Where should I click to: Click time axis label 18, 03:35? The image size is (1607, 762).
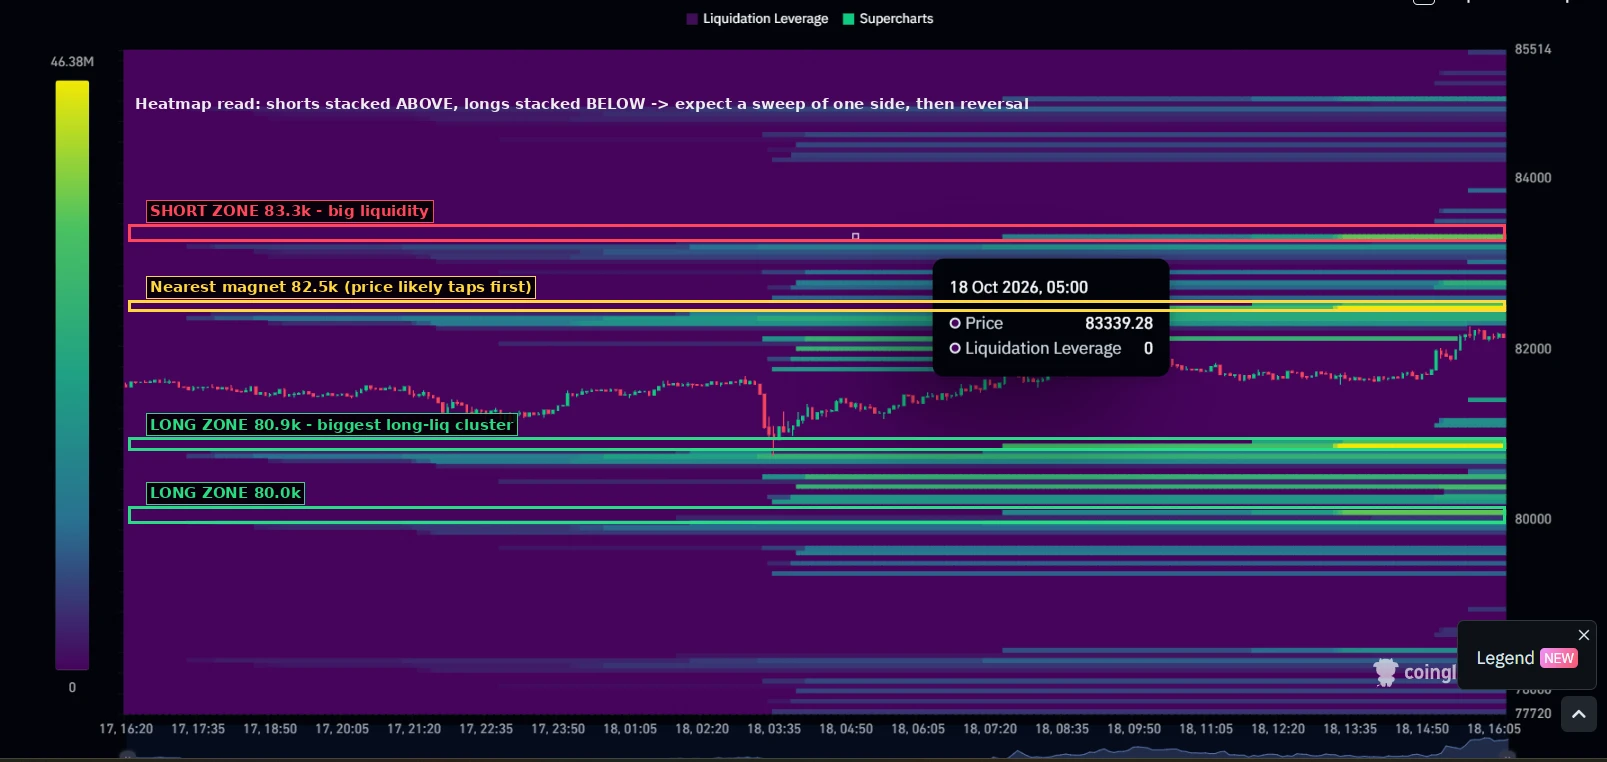pyautogui.click(x=774, y=729)
